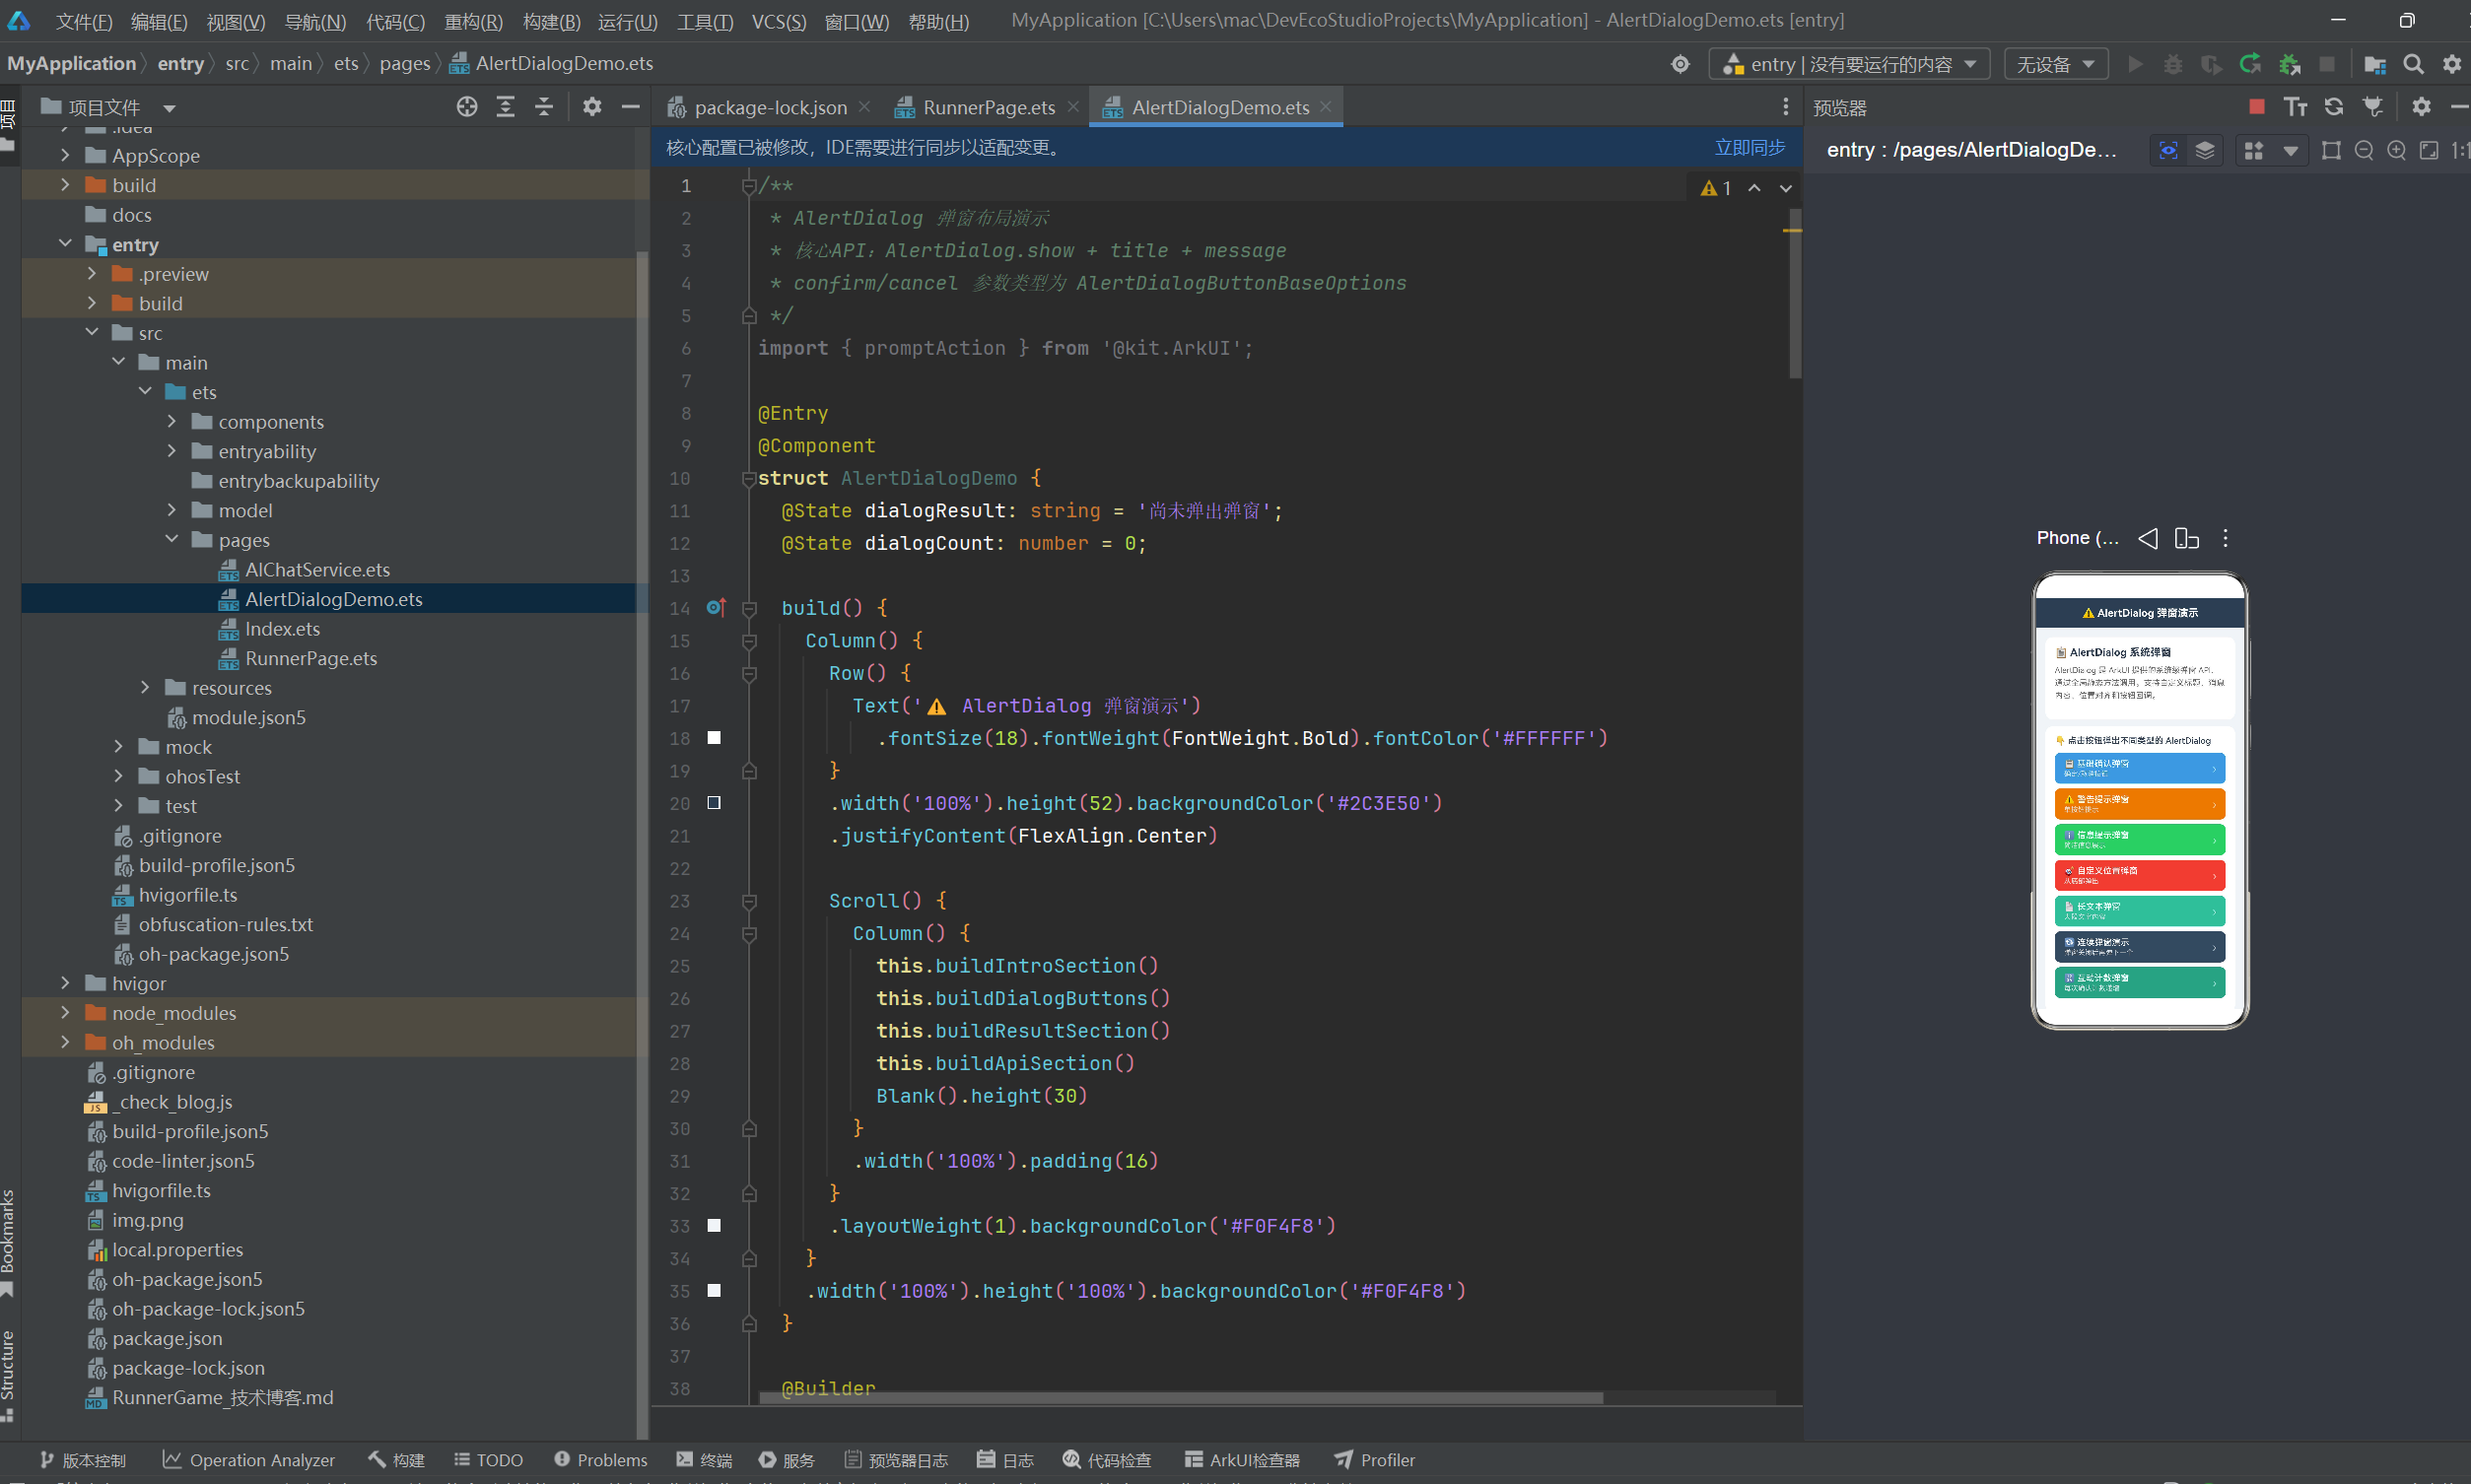Viewport: 2471px width, 1484px height.
Task: Click the green attach debugger bug icon
Action: click(2289, 64)
